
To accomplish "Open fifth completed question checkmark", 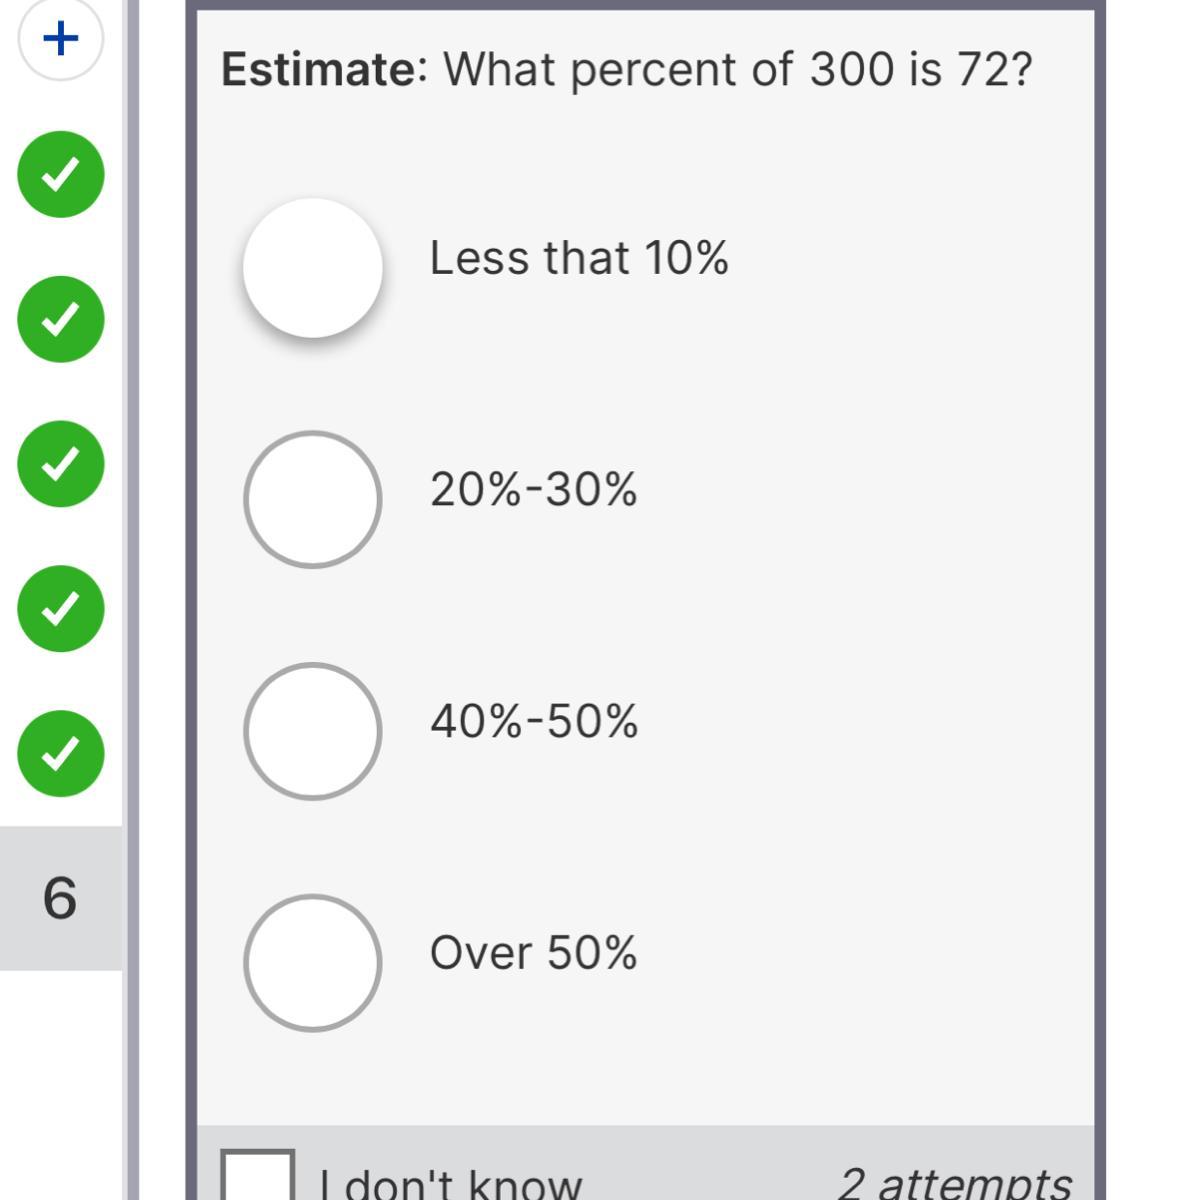I will [61, 754].
